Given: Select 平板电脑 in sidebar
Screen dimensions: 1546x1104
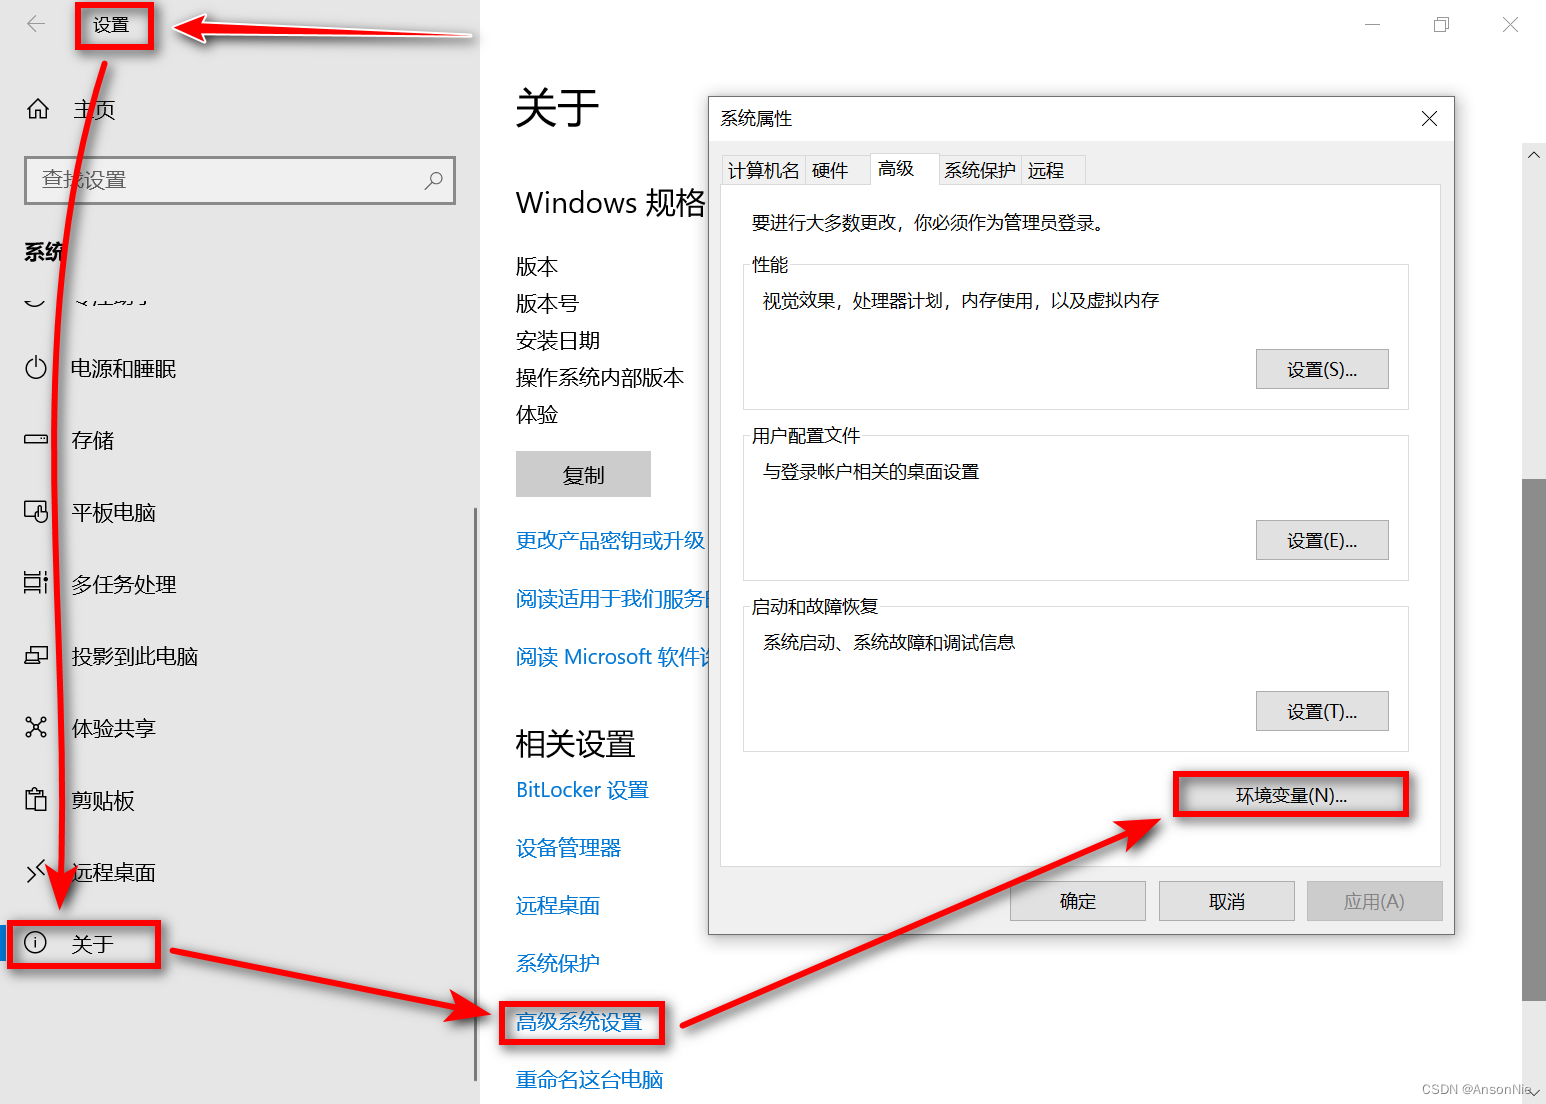Looking at the screenshot, I should (114, 513).
